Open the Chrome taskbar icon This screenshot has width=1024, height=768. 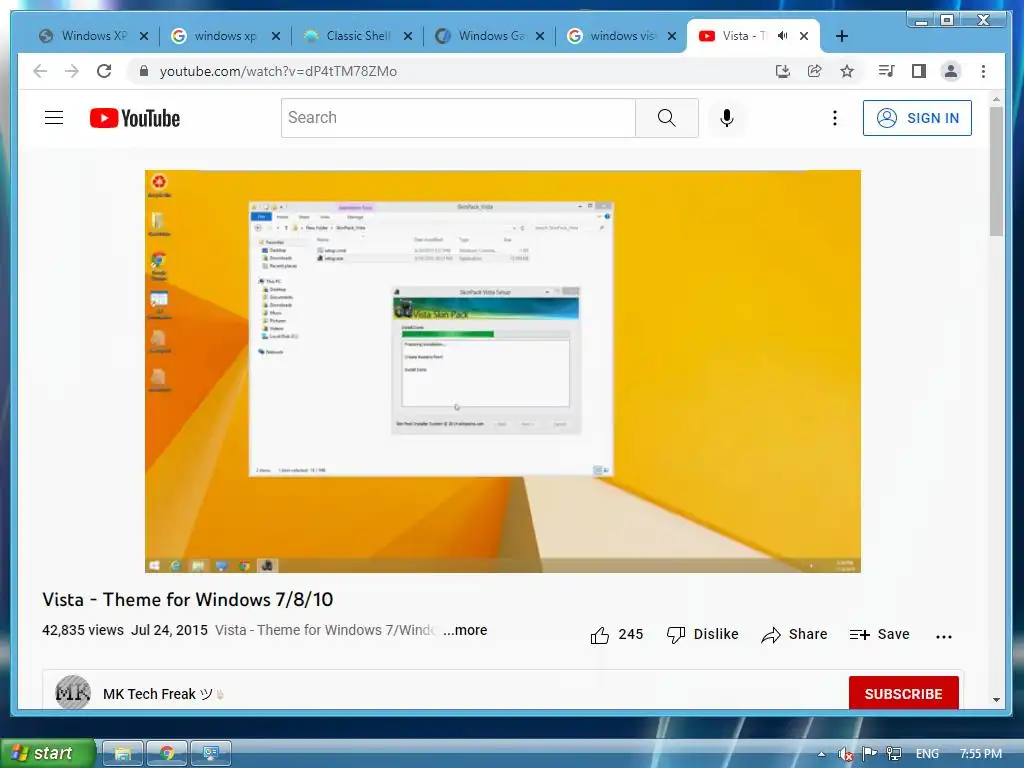pos(167,754)
